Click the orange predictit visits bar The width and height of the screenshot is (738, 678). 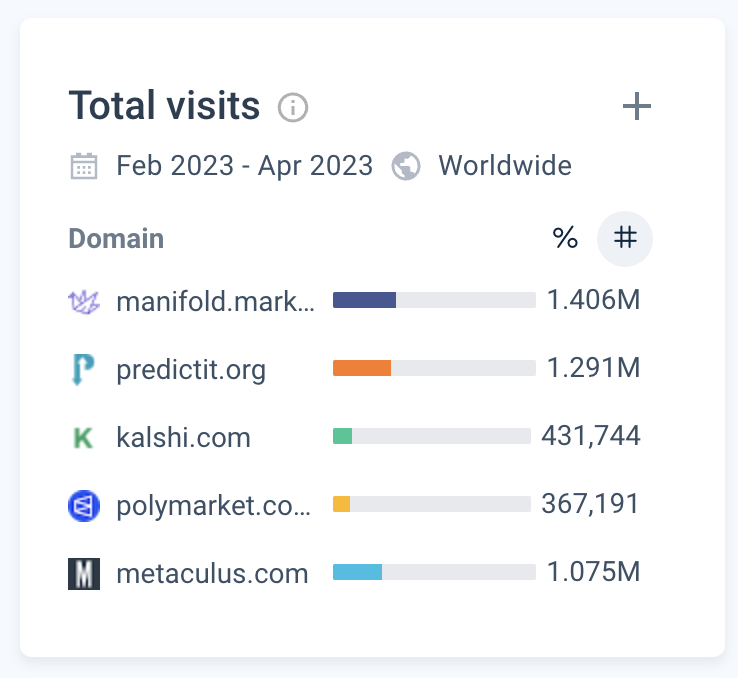click(362, 368)
